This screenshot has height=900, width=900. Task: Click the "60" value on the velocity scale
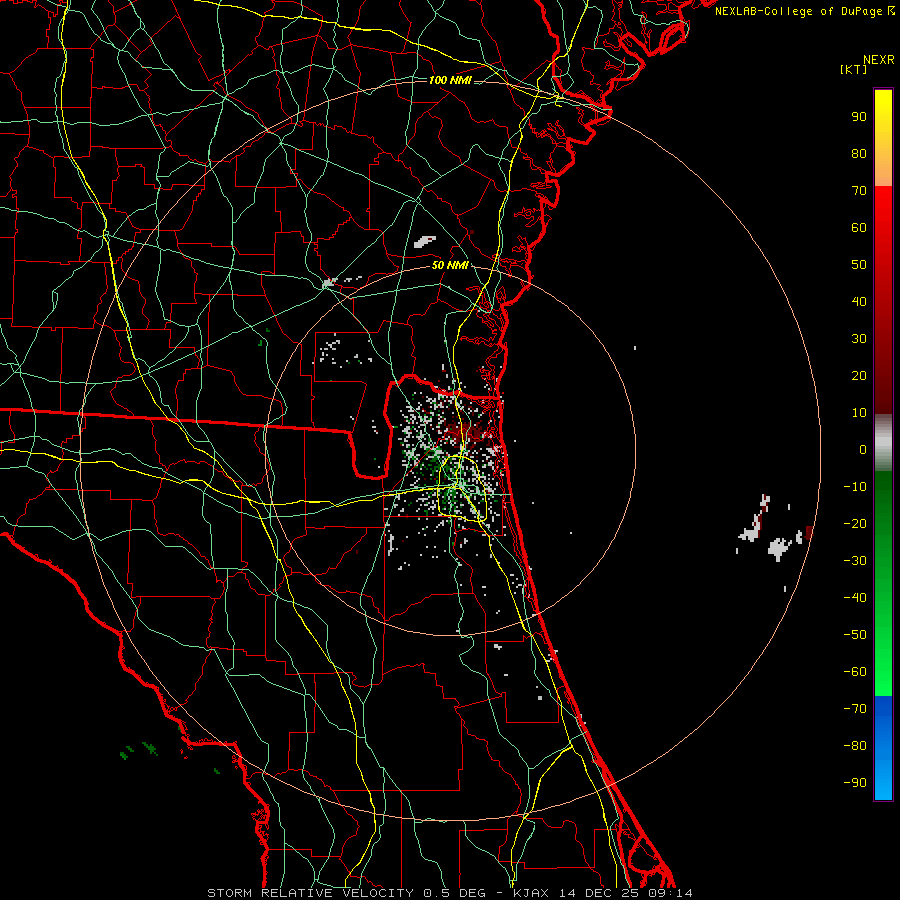coord(859,228)
